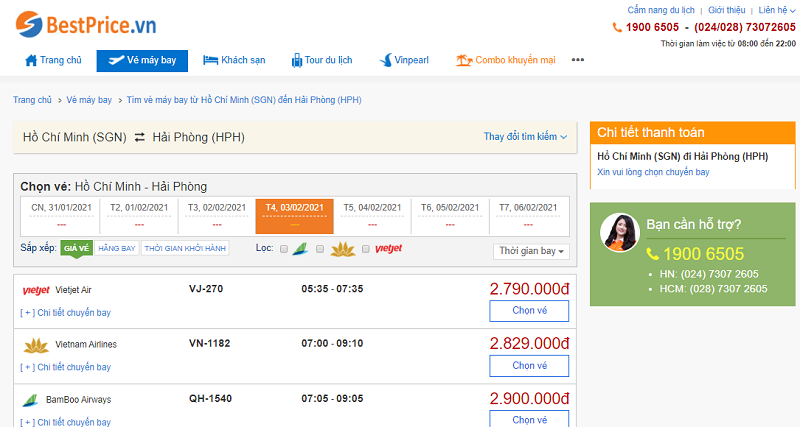800x427 pixels.
Task: Tick the Bamboo Airways filter checkbox
Action: tap(284, 249)
